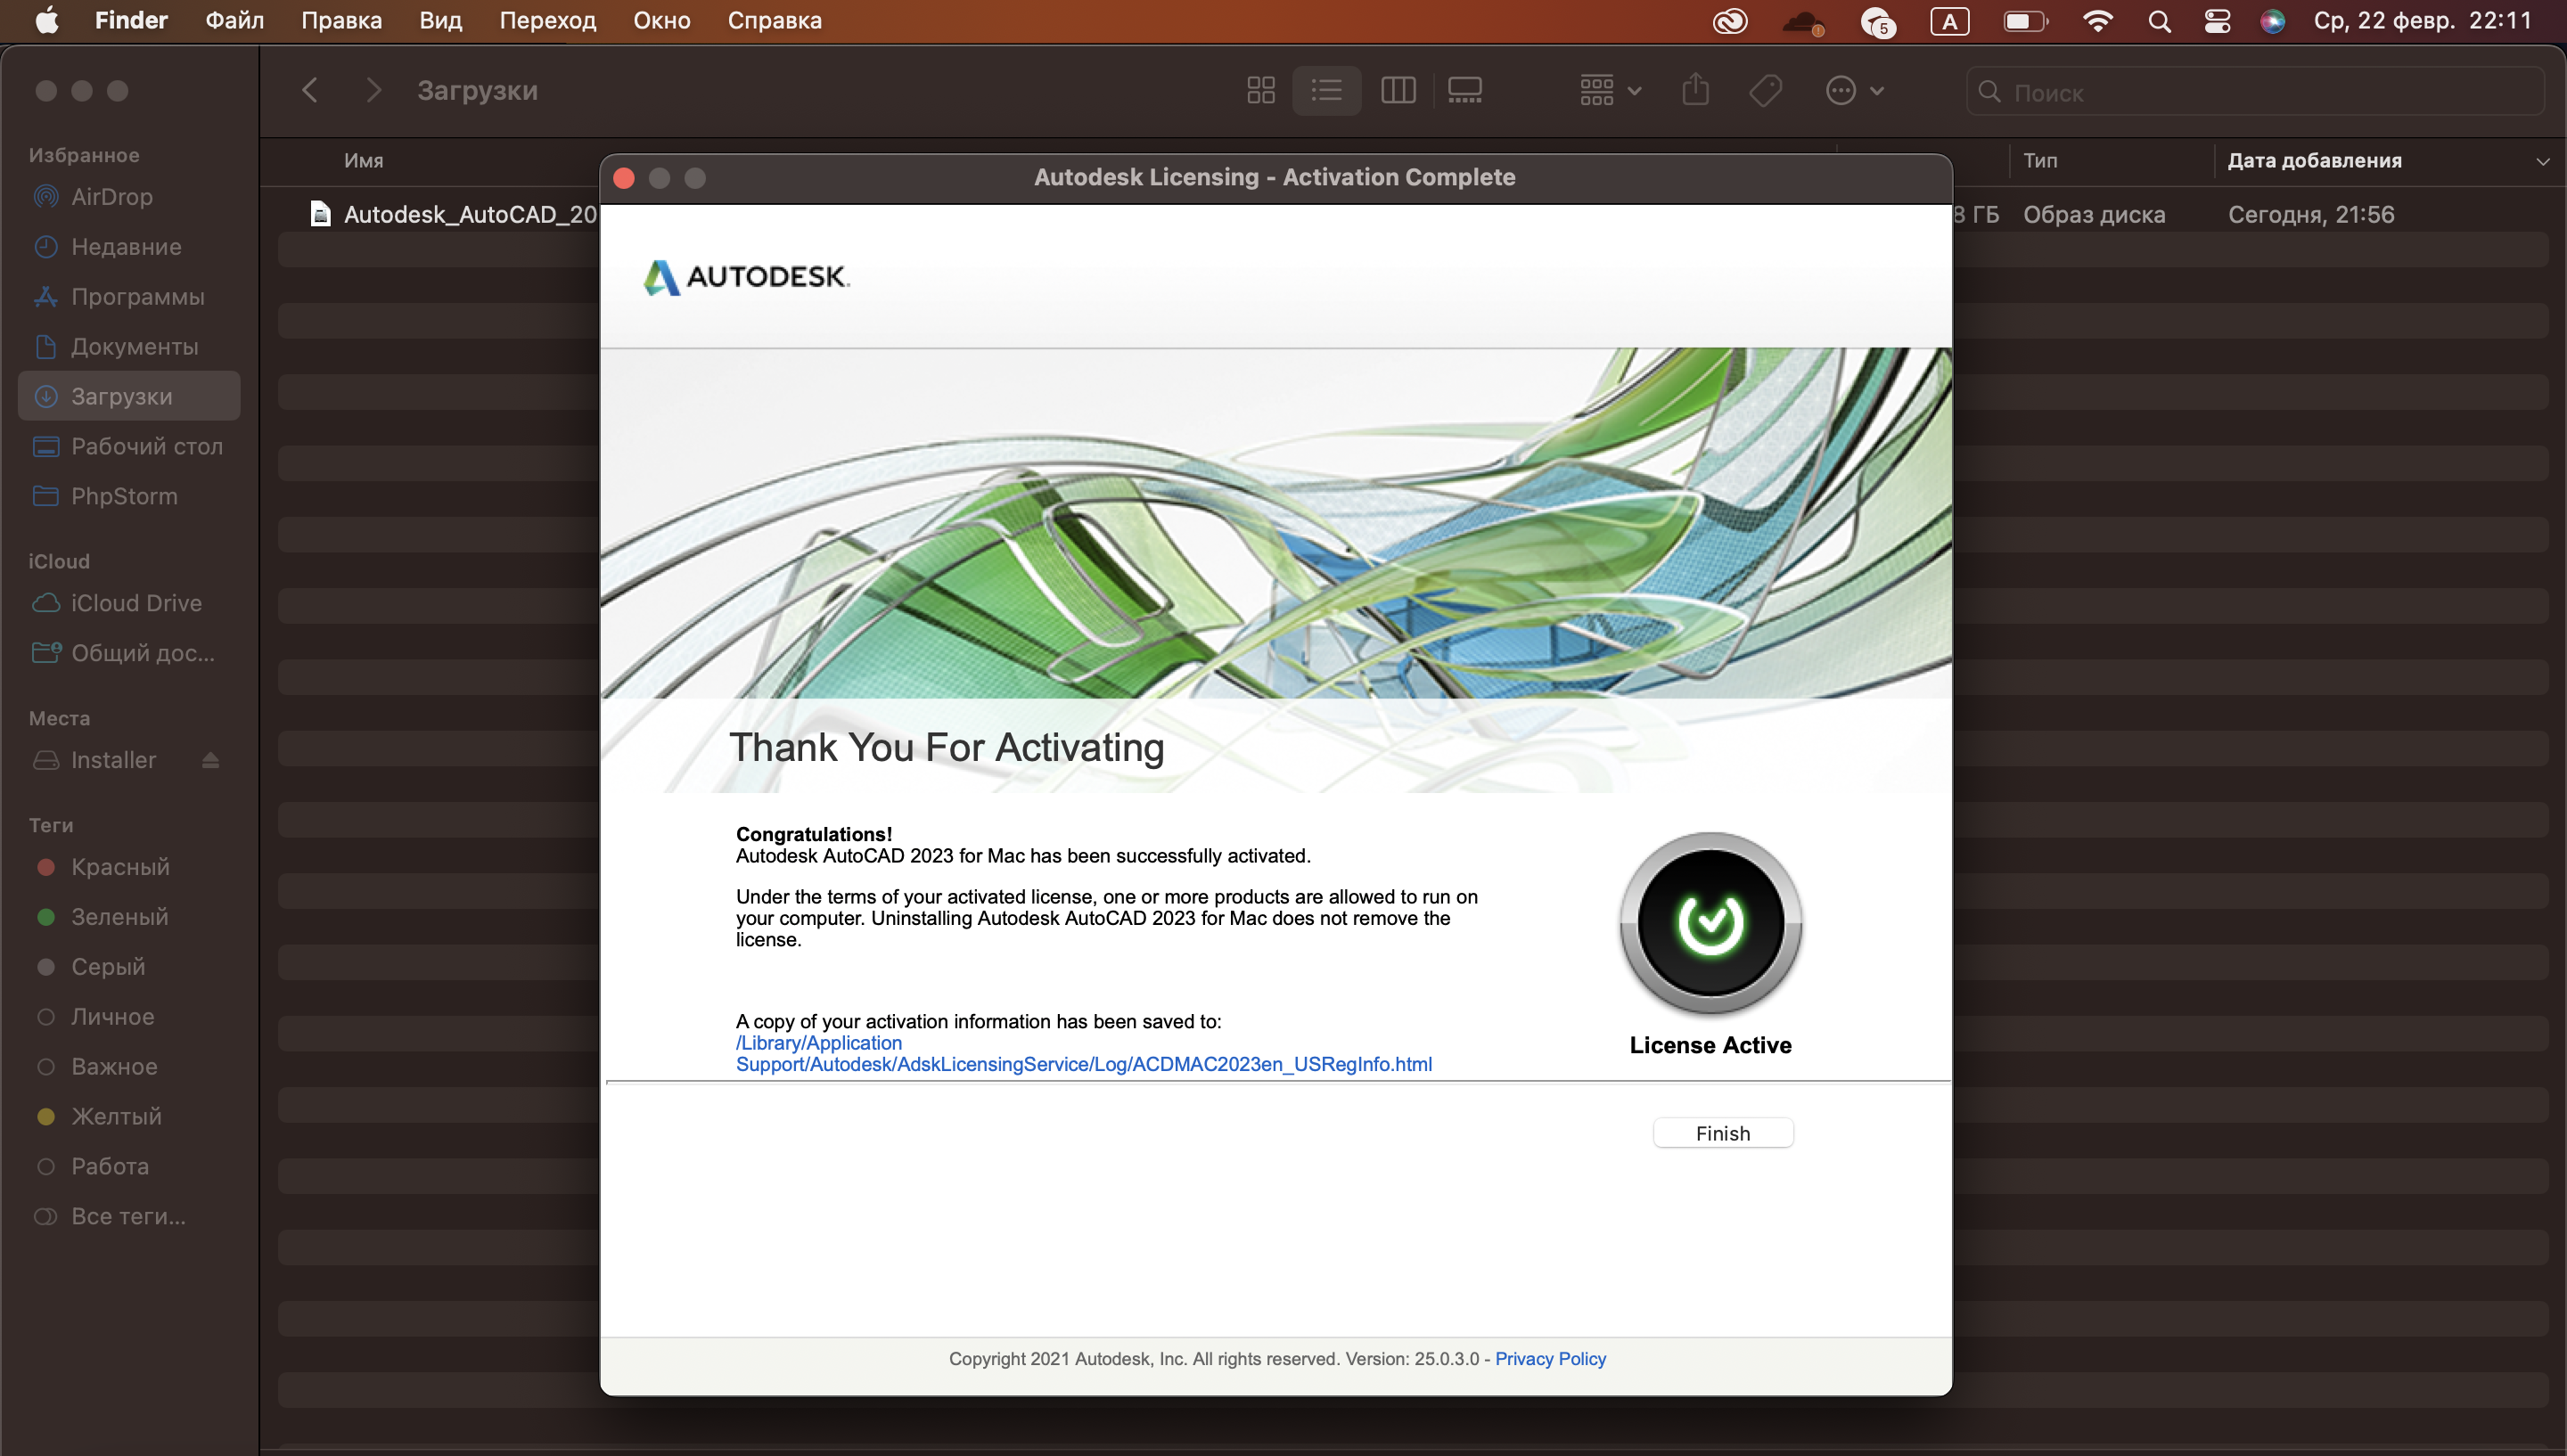Screen dimensions: 2567x1456
Task: Select the Работа tag
Action: coord(109,1166)
